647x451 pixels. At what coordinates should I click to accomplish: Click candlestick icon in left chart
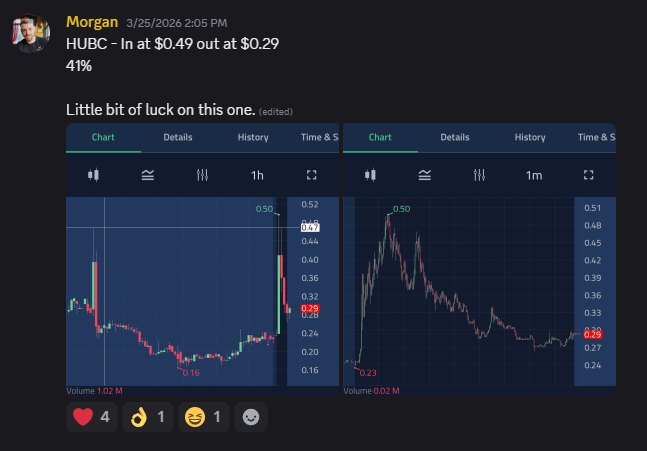tap(93, 175)
